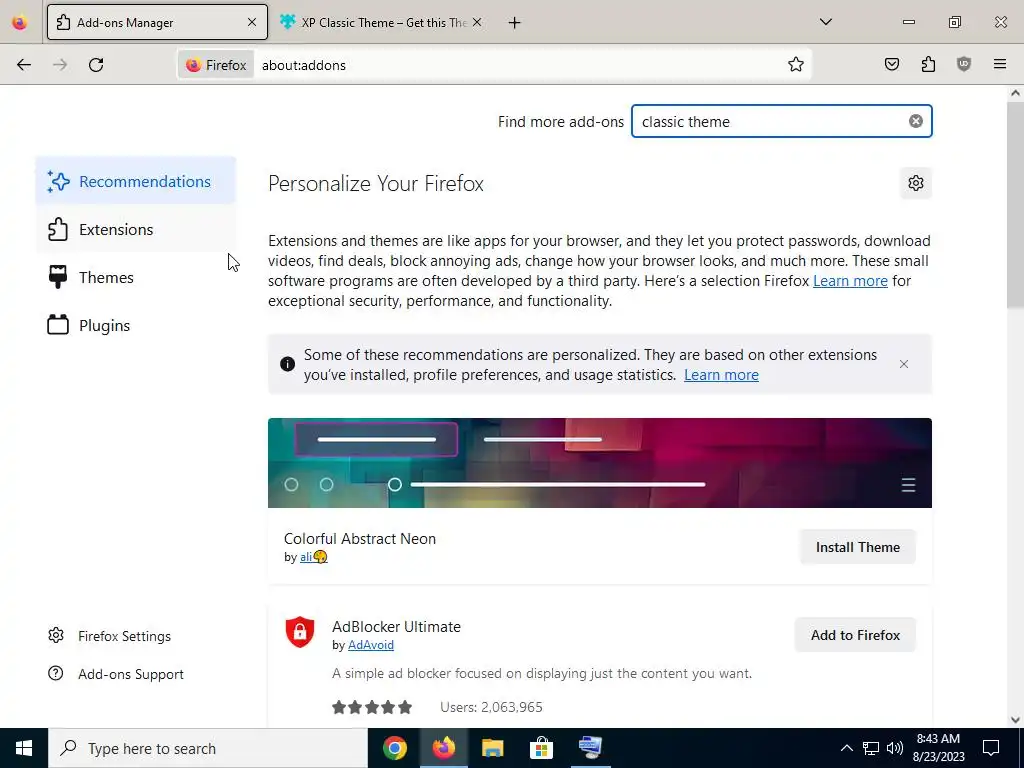
Task: Close the XP Classic Theme tab
Action: (x=477, y=22)
